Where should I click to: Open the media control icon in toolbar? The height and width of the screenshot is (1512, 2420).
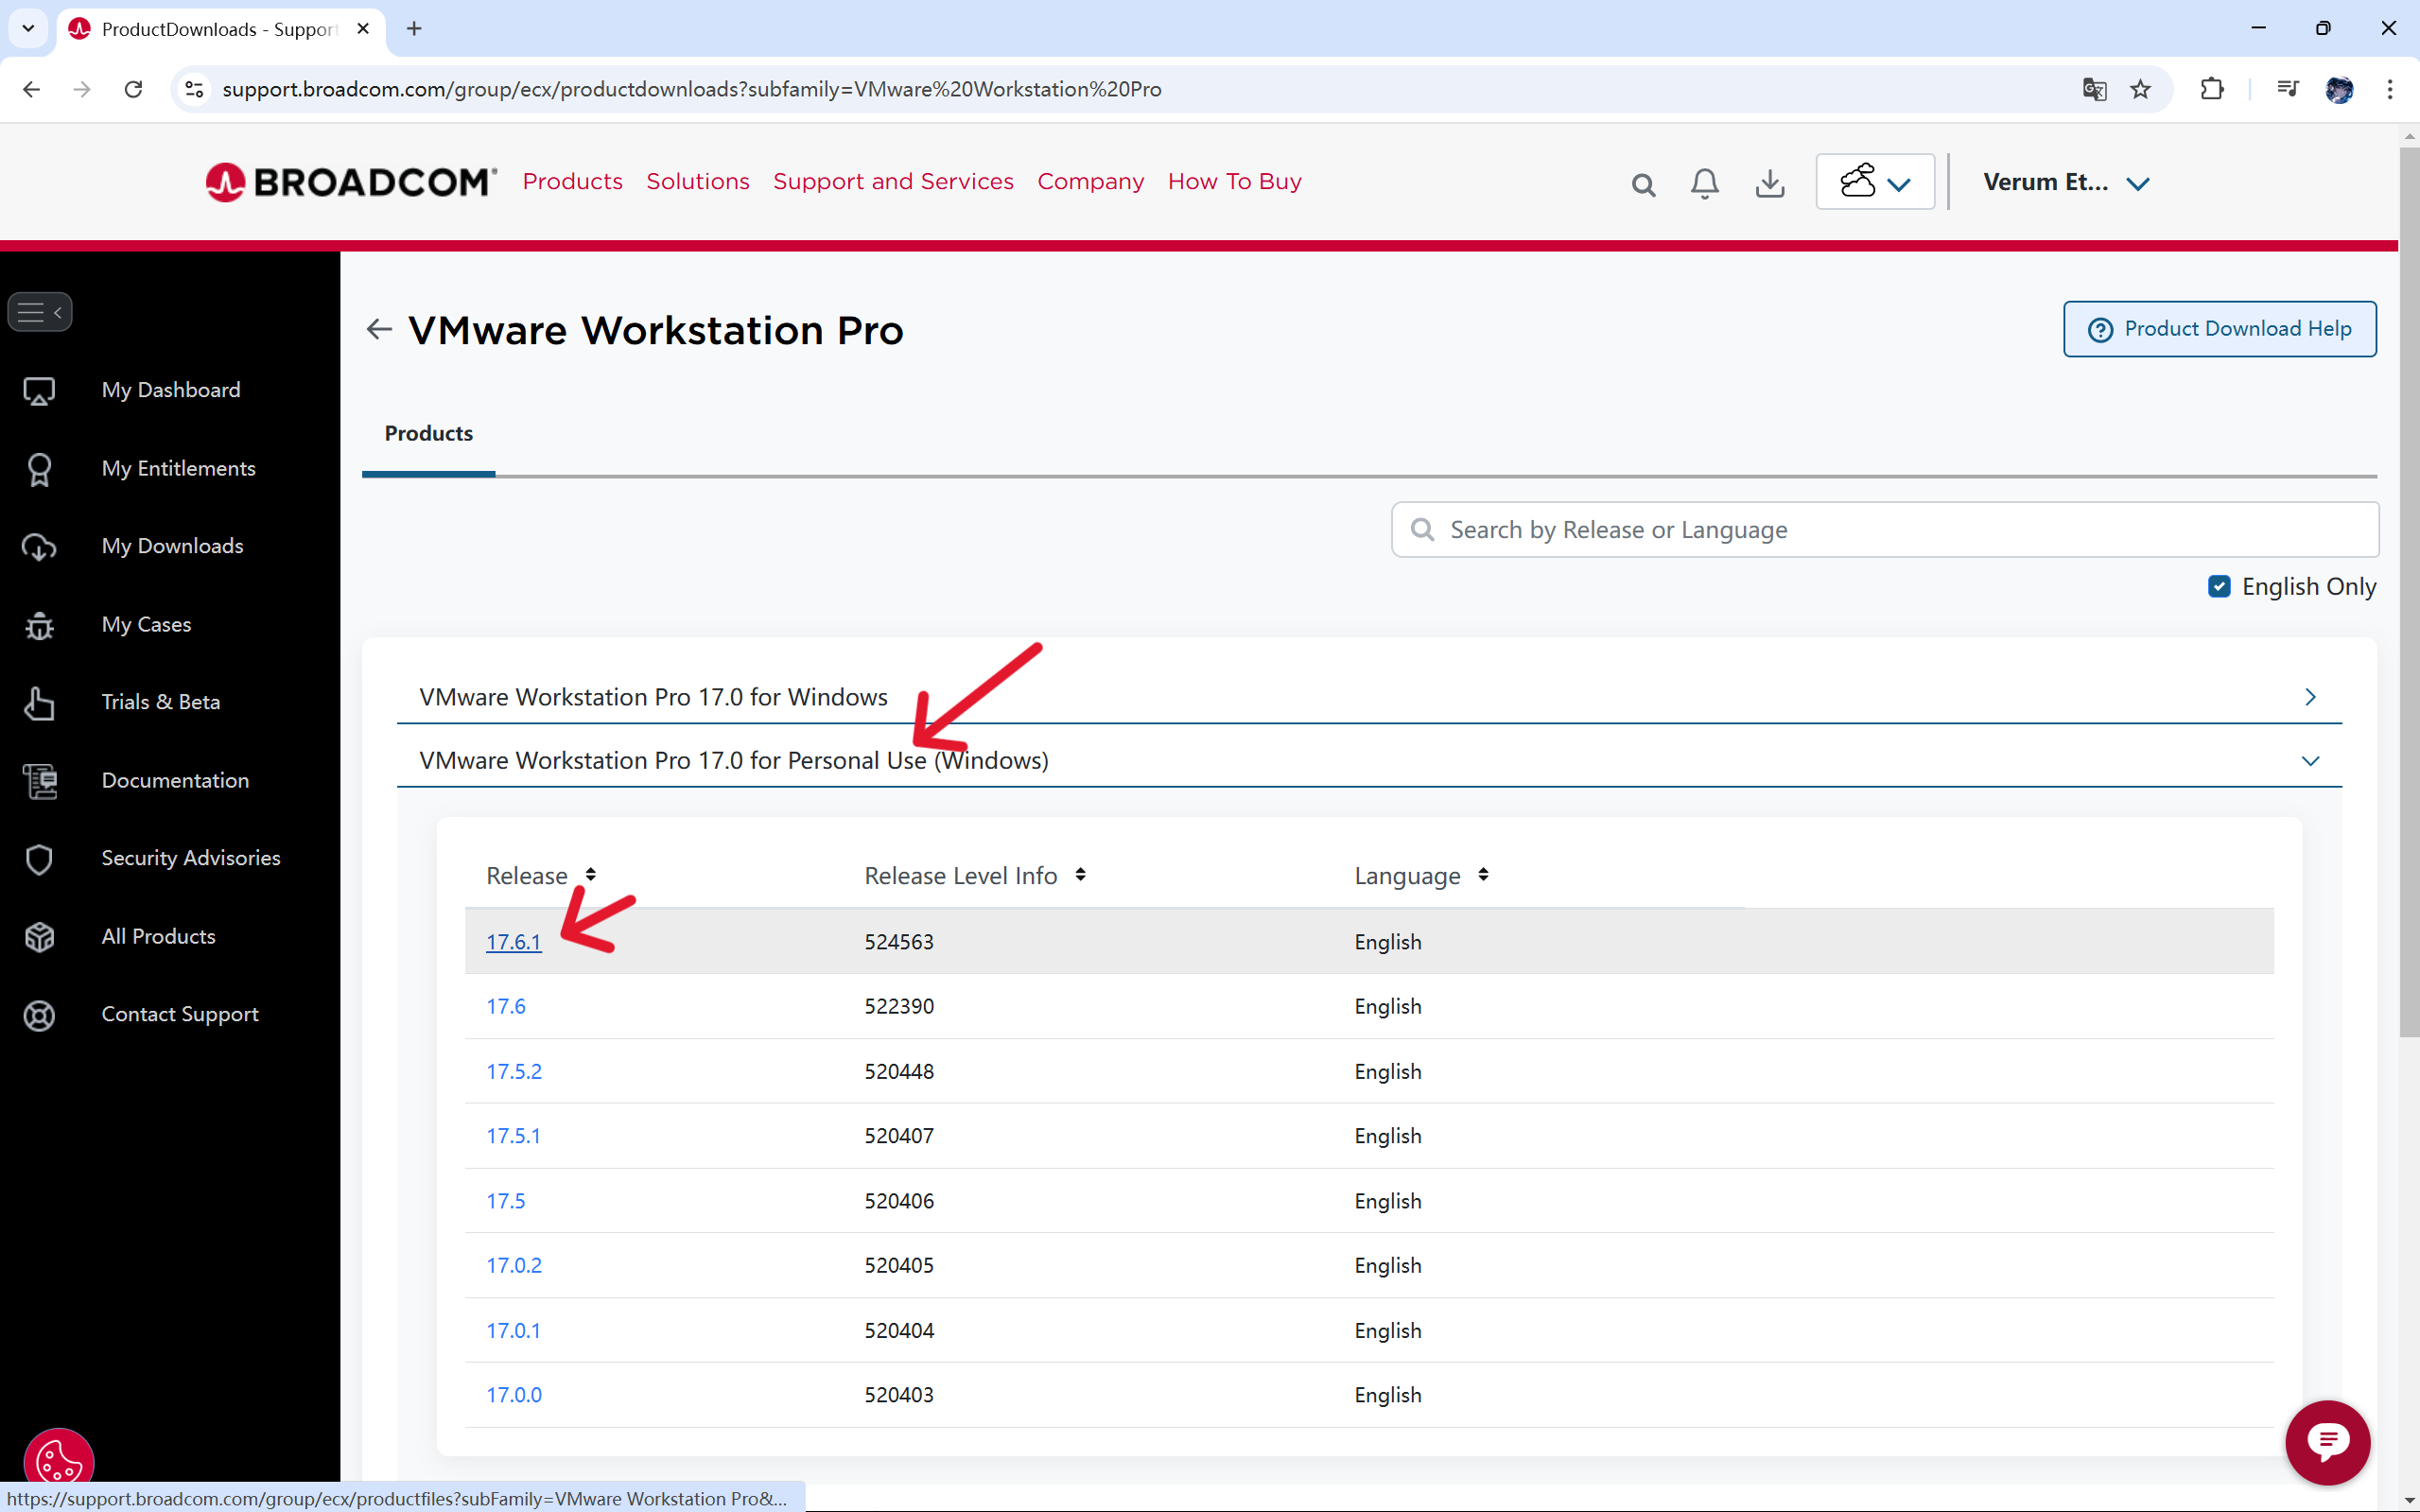pos(2287,89)
